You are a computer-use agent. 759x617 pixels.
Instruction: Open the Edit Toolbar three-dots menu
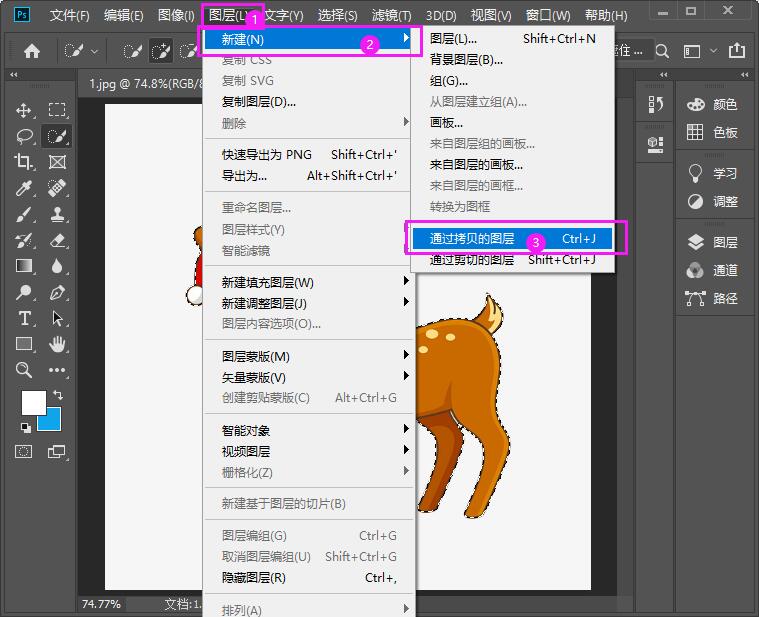57,370
